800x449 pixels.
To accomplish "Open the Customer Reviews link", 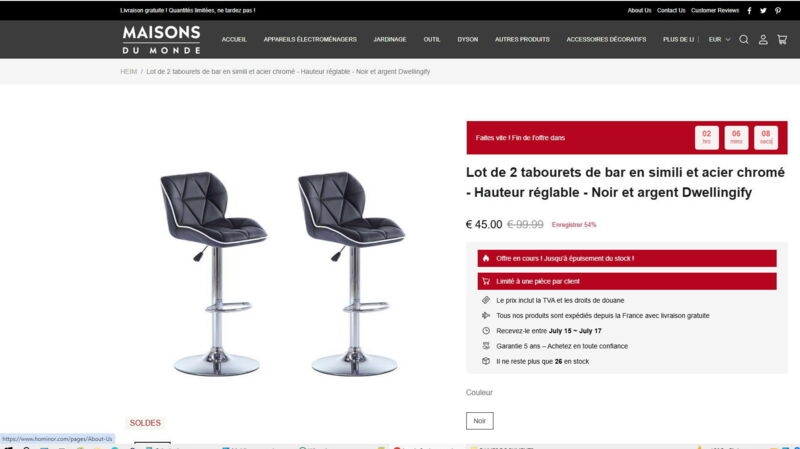I will coord(715,10).
